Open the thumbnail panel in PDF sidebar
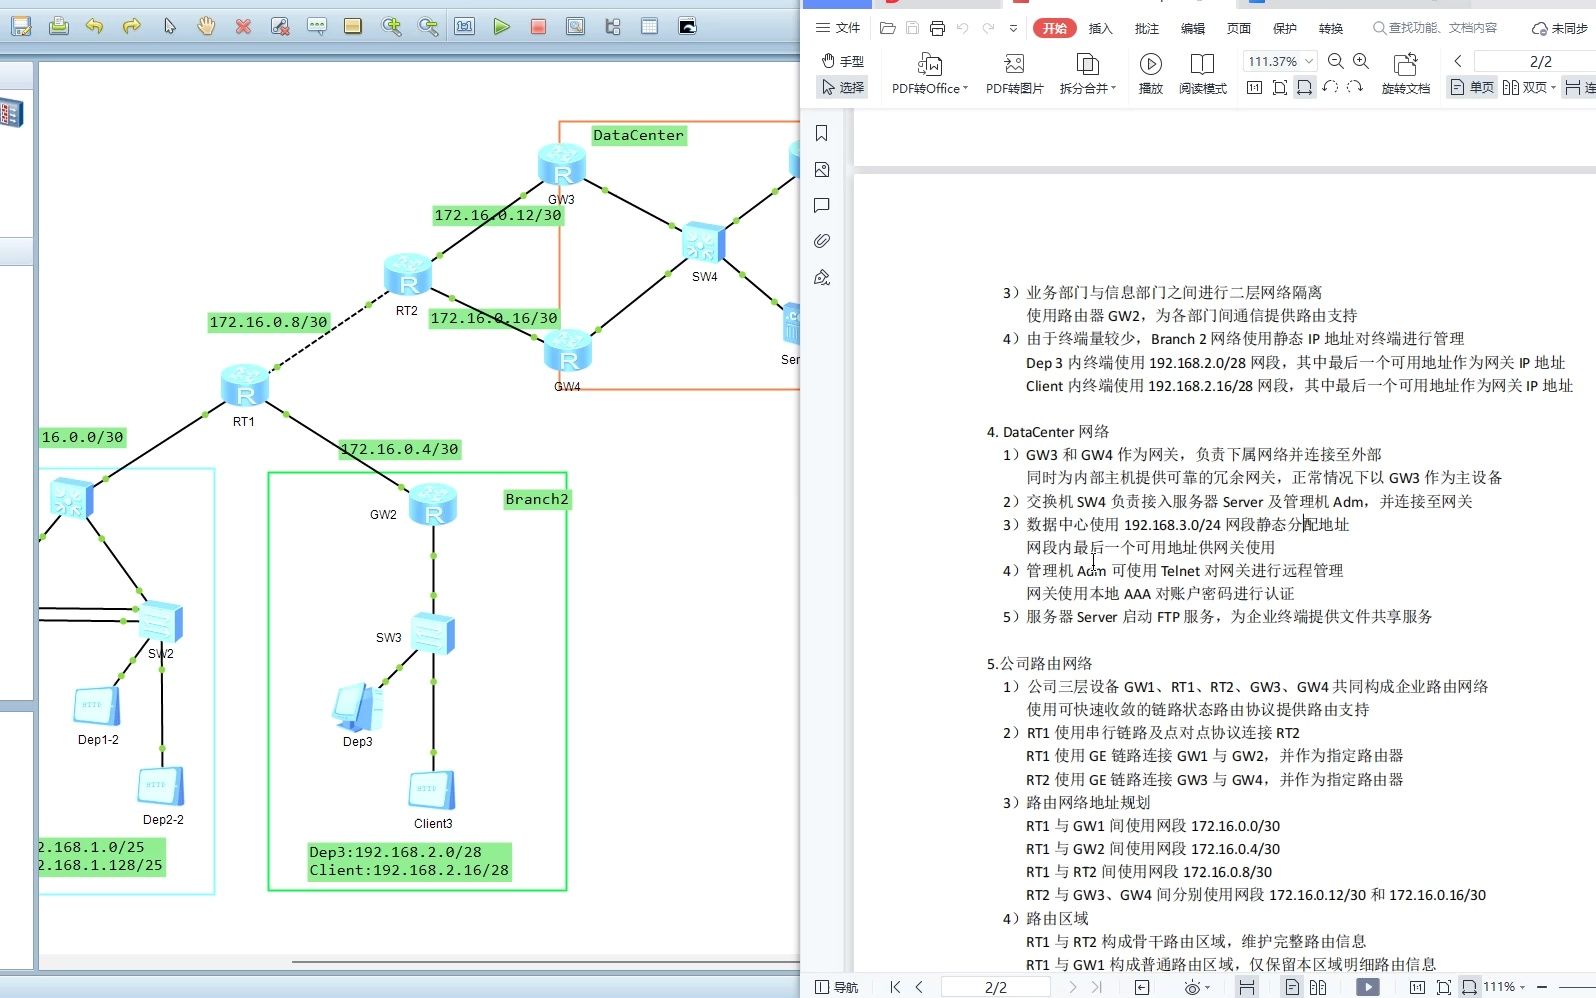 (x=822, y=169)
